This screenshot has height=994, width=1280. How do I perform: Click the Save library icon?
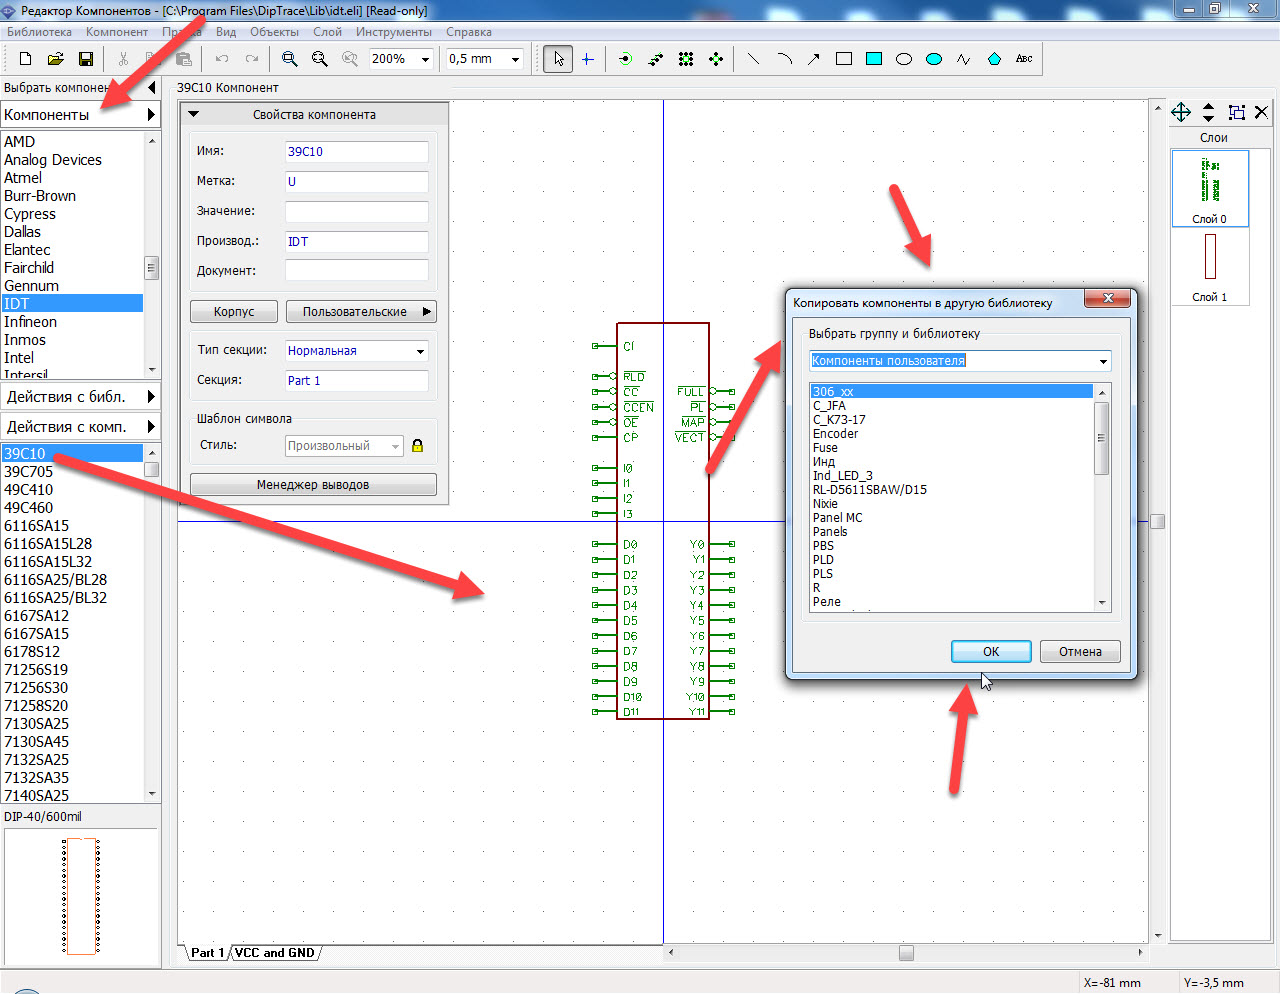86,59
